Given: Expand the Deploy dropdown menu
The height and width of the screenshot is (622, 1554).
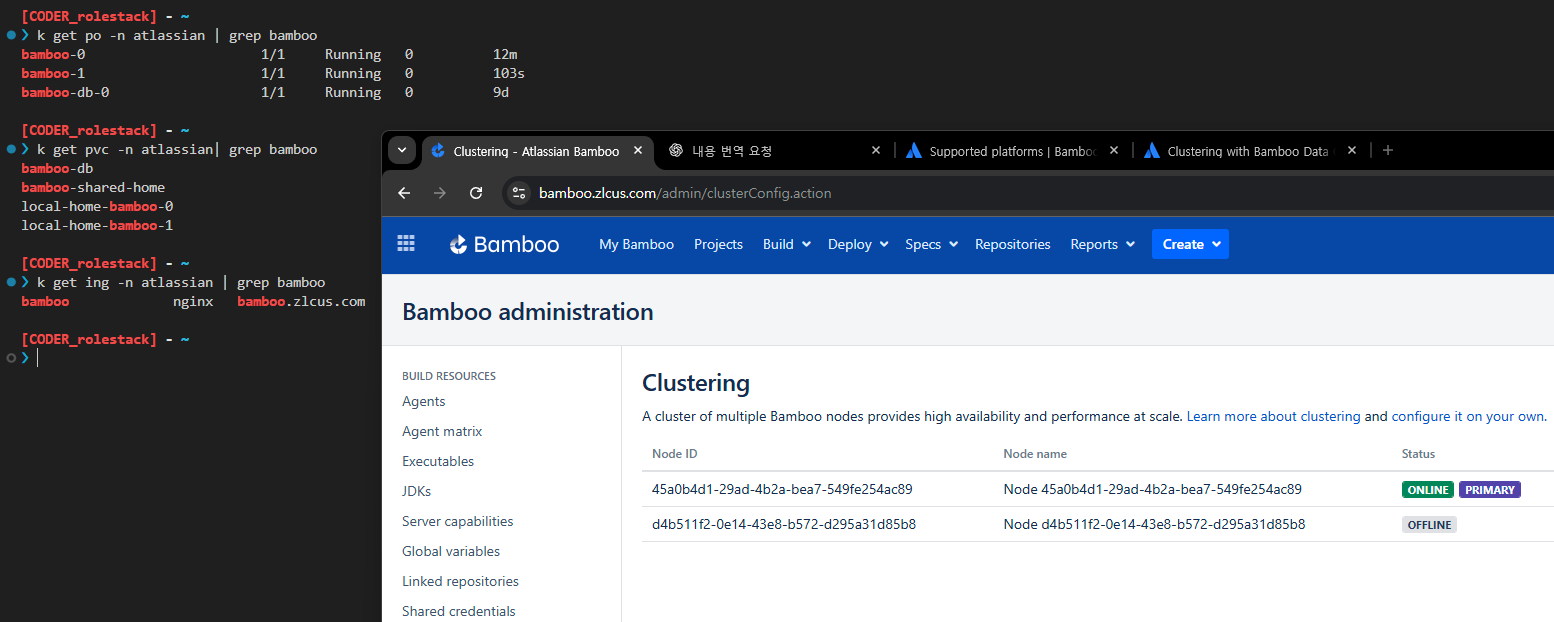Looking at the screenshot, I should (x=858, y=244).
